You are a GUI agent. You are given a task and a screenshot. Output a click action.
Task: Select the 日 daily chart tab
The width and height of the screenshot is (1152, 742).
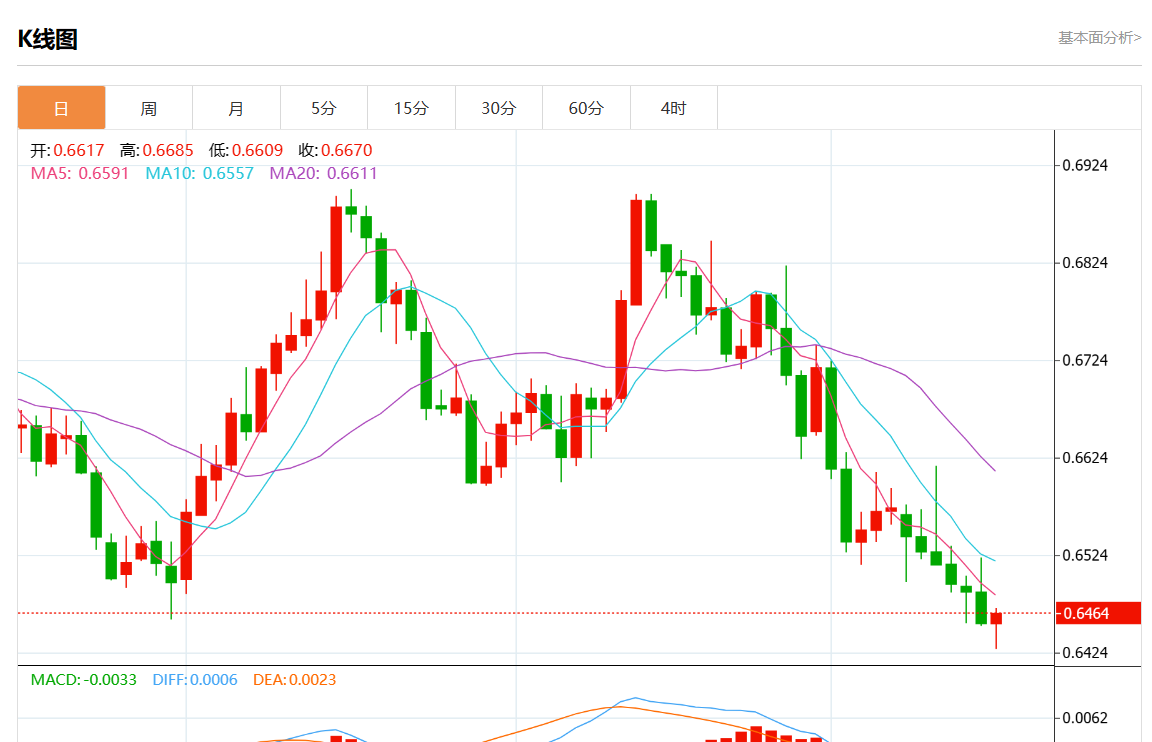[x=62, y=108]
